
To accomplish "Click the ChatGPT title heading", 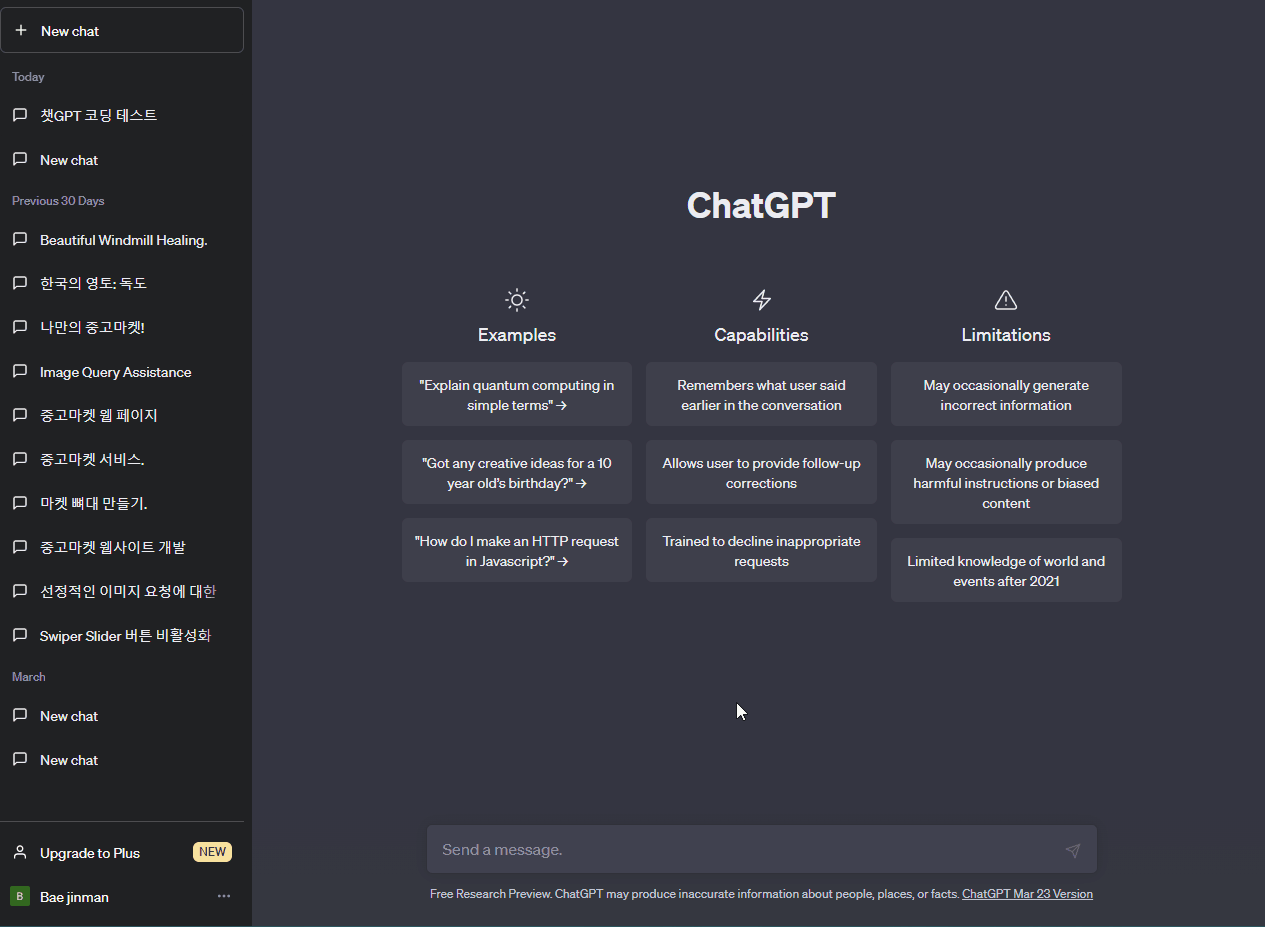I will point(761,205).
